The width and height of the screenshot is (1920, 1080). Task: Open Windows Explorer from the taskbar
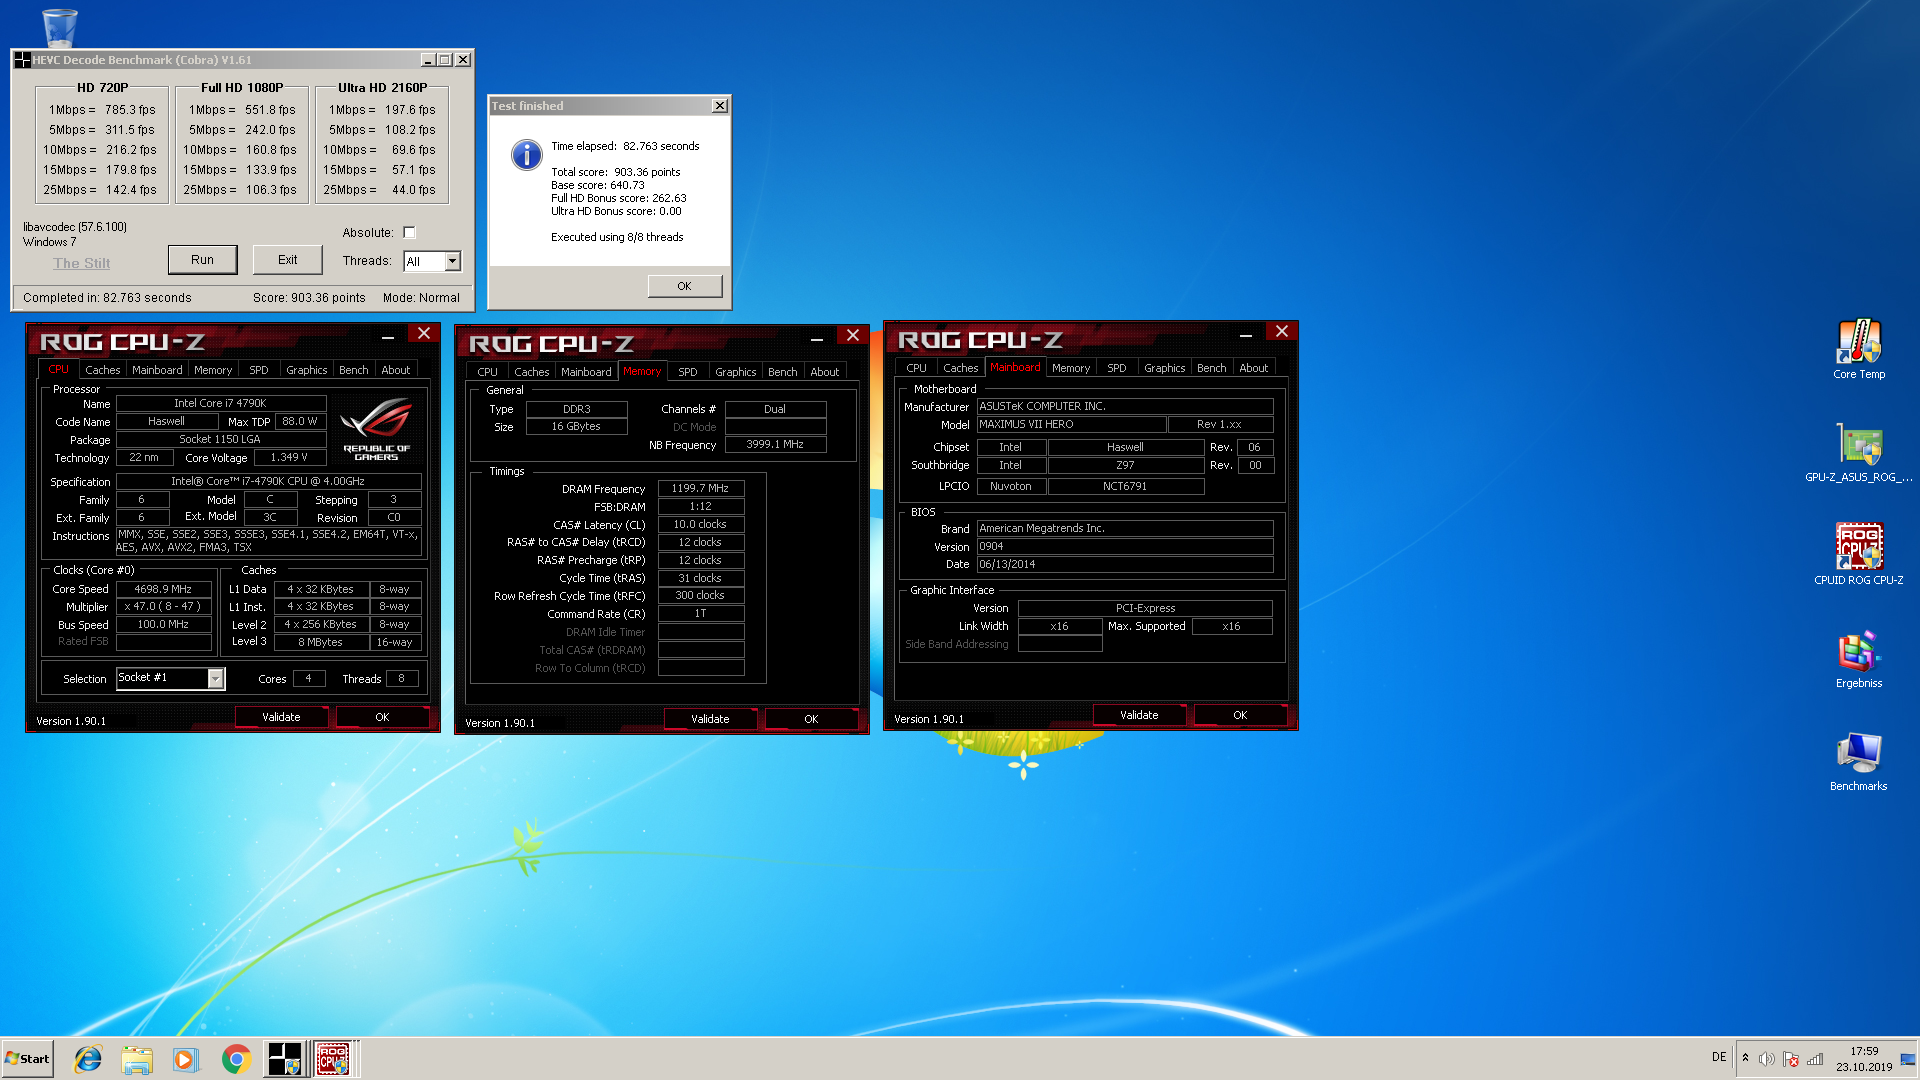137,1058
